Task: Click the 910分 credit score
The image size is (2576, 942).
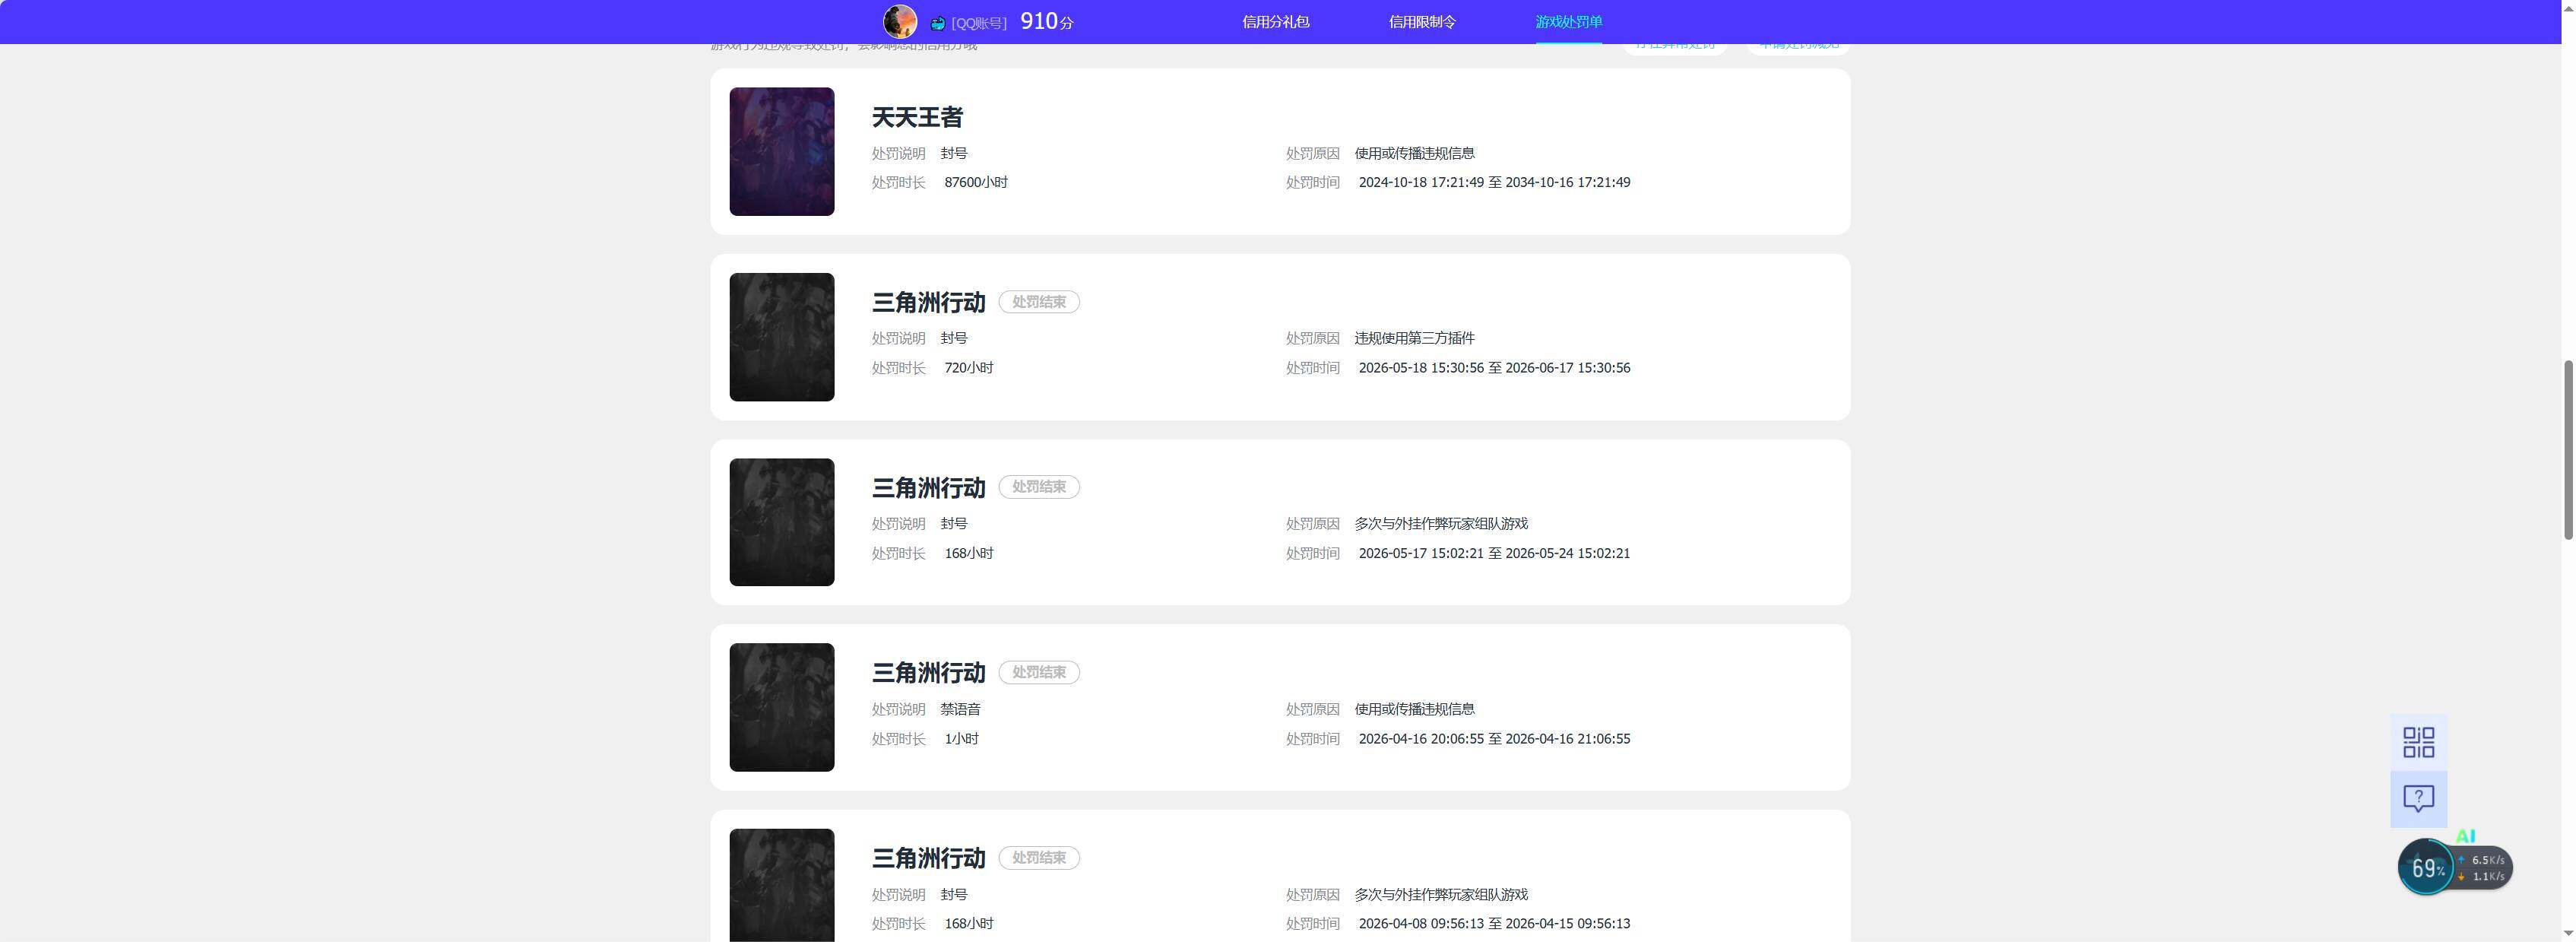Action: point(1046,21)
